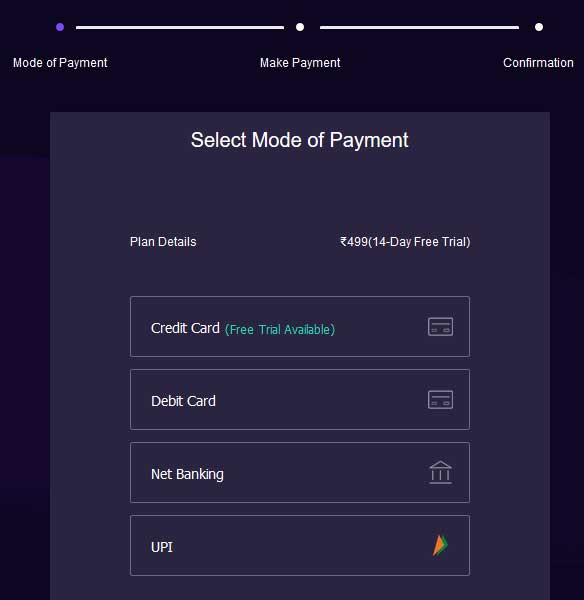Choose Debit Card as payment mode
This screenshot has width=584, height=600.
point(300,399)
